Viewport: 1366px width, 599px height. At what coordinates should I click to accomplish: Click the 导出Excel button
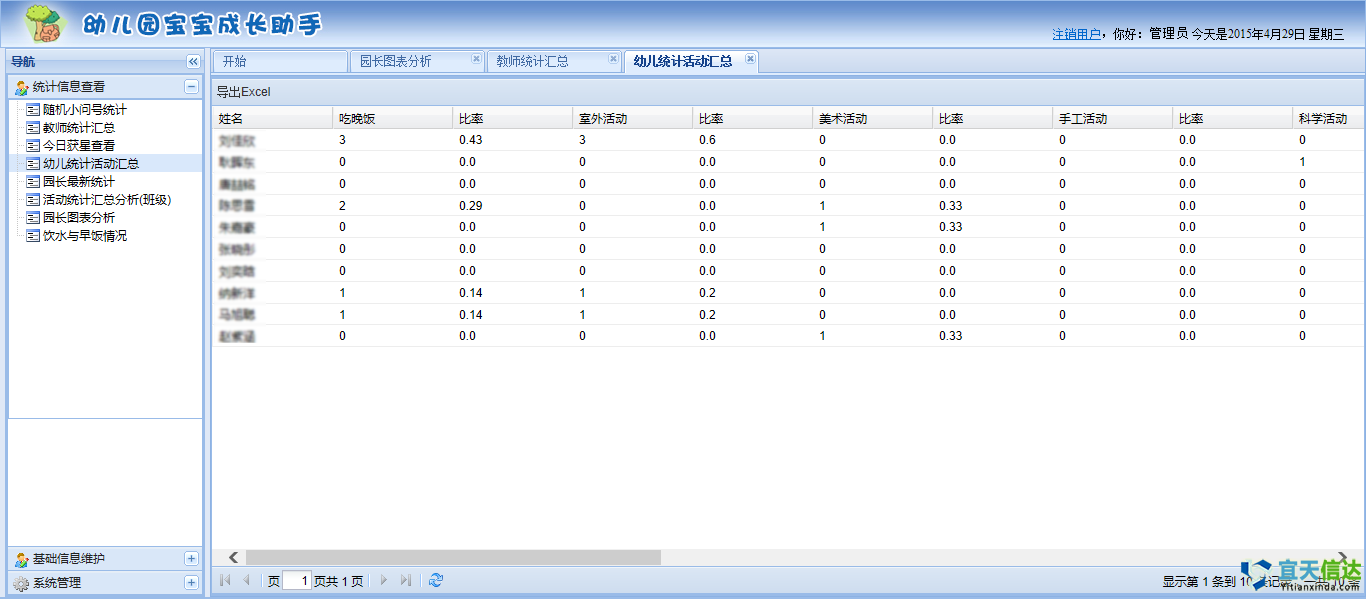[x=244, y=92]
